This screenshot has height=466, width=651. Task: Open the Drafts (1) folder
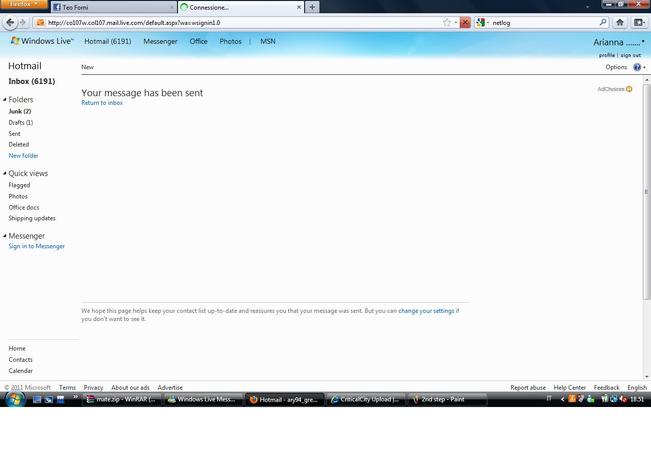coord(21,123)
